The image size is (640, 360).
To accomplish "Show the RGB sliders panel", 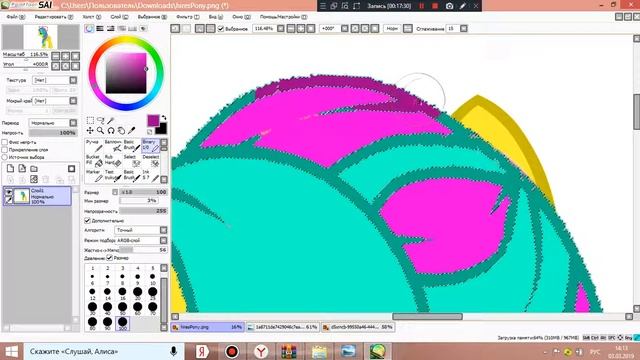I will [100, 29].
